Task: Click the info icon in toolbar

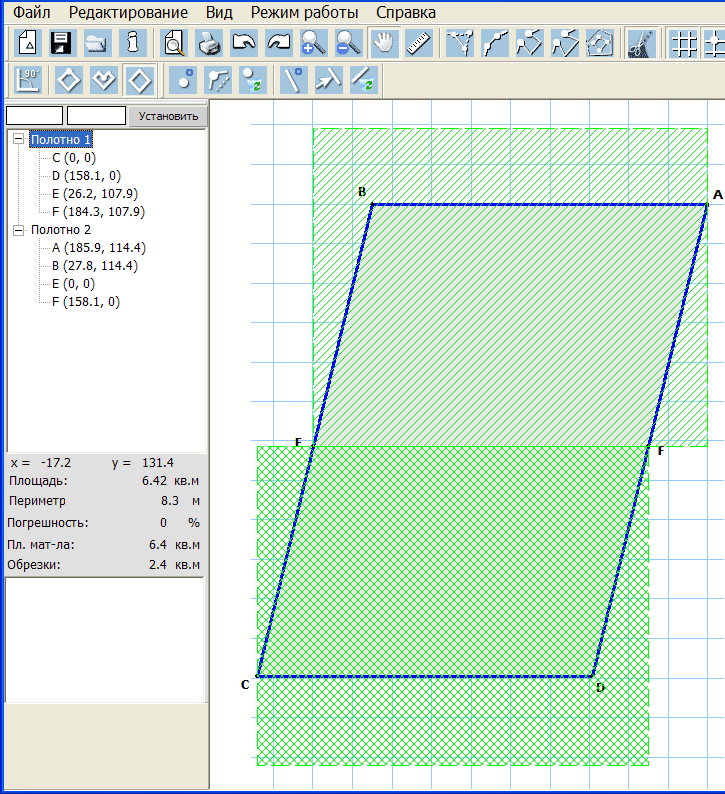Action: coord(133,43)
